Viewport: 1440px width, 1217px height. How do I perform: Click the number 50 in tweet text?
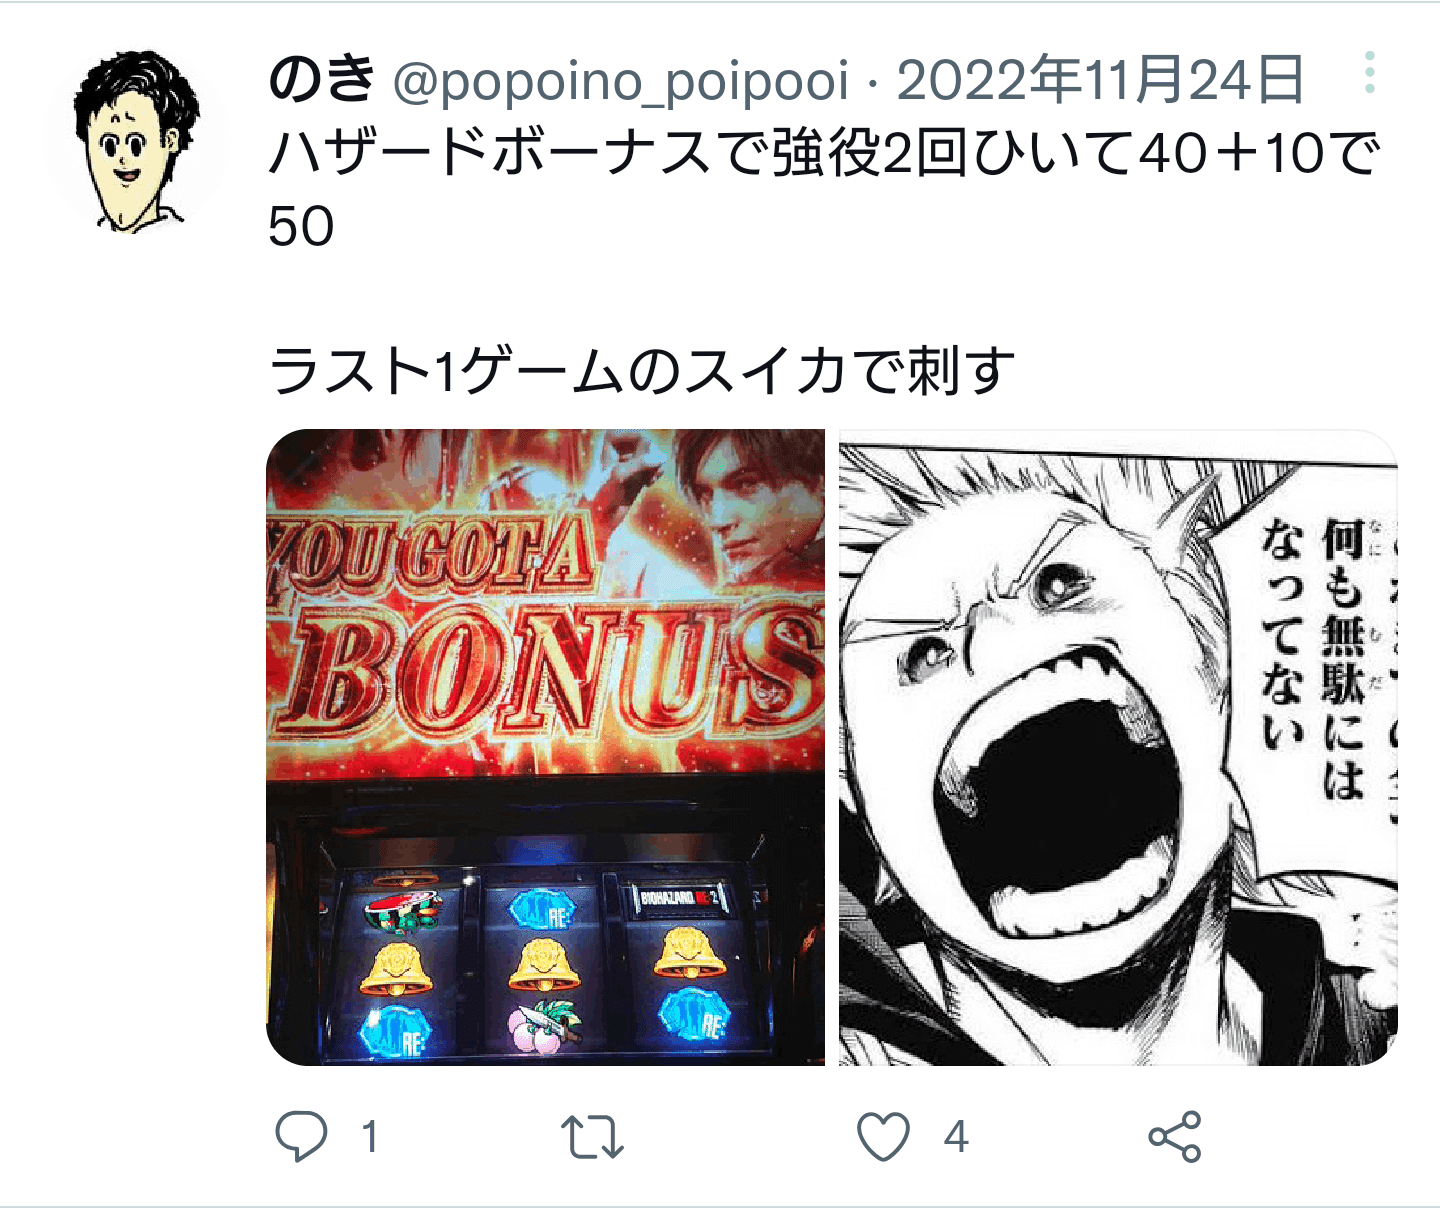point(301,227)
